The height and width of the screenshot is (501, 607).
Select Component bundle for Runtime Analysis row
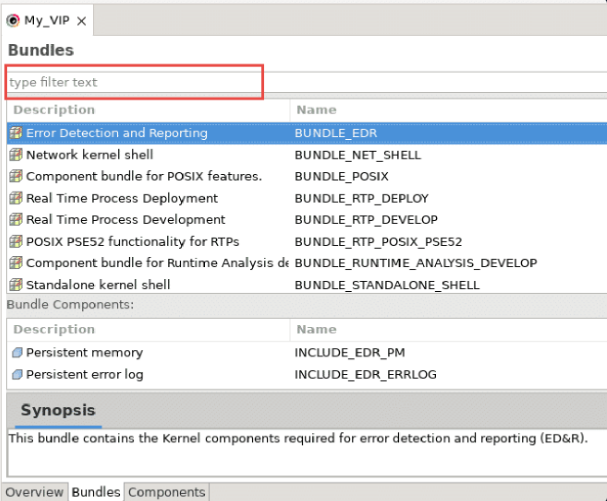coord(307,263)
